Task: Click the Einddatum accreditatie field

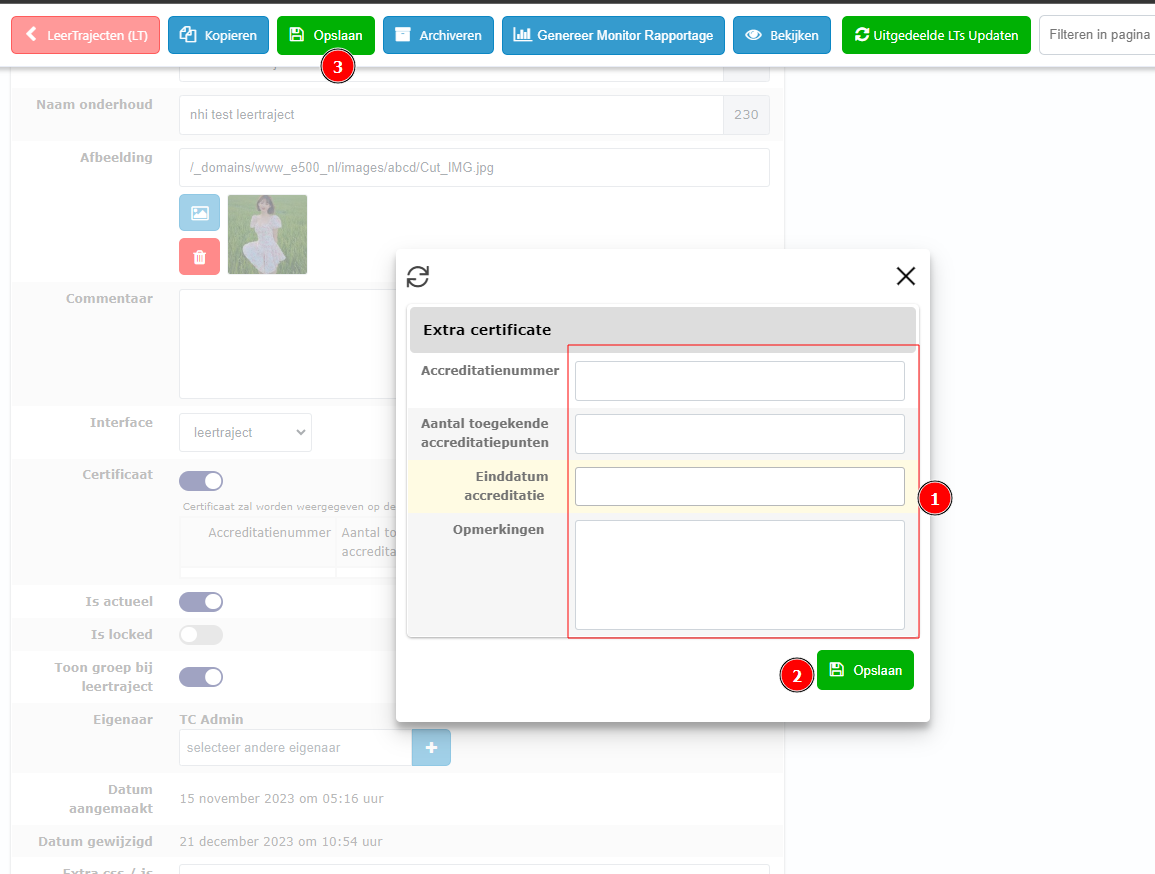Action: coord(739,487)
